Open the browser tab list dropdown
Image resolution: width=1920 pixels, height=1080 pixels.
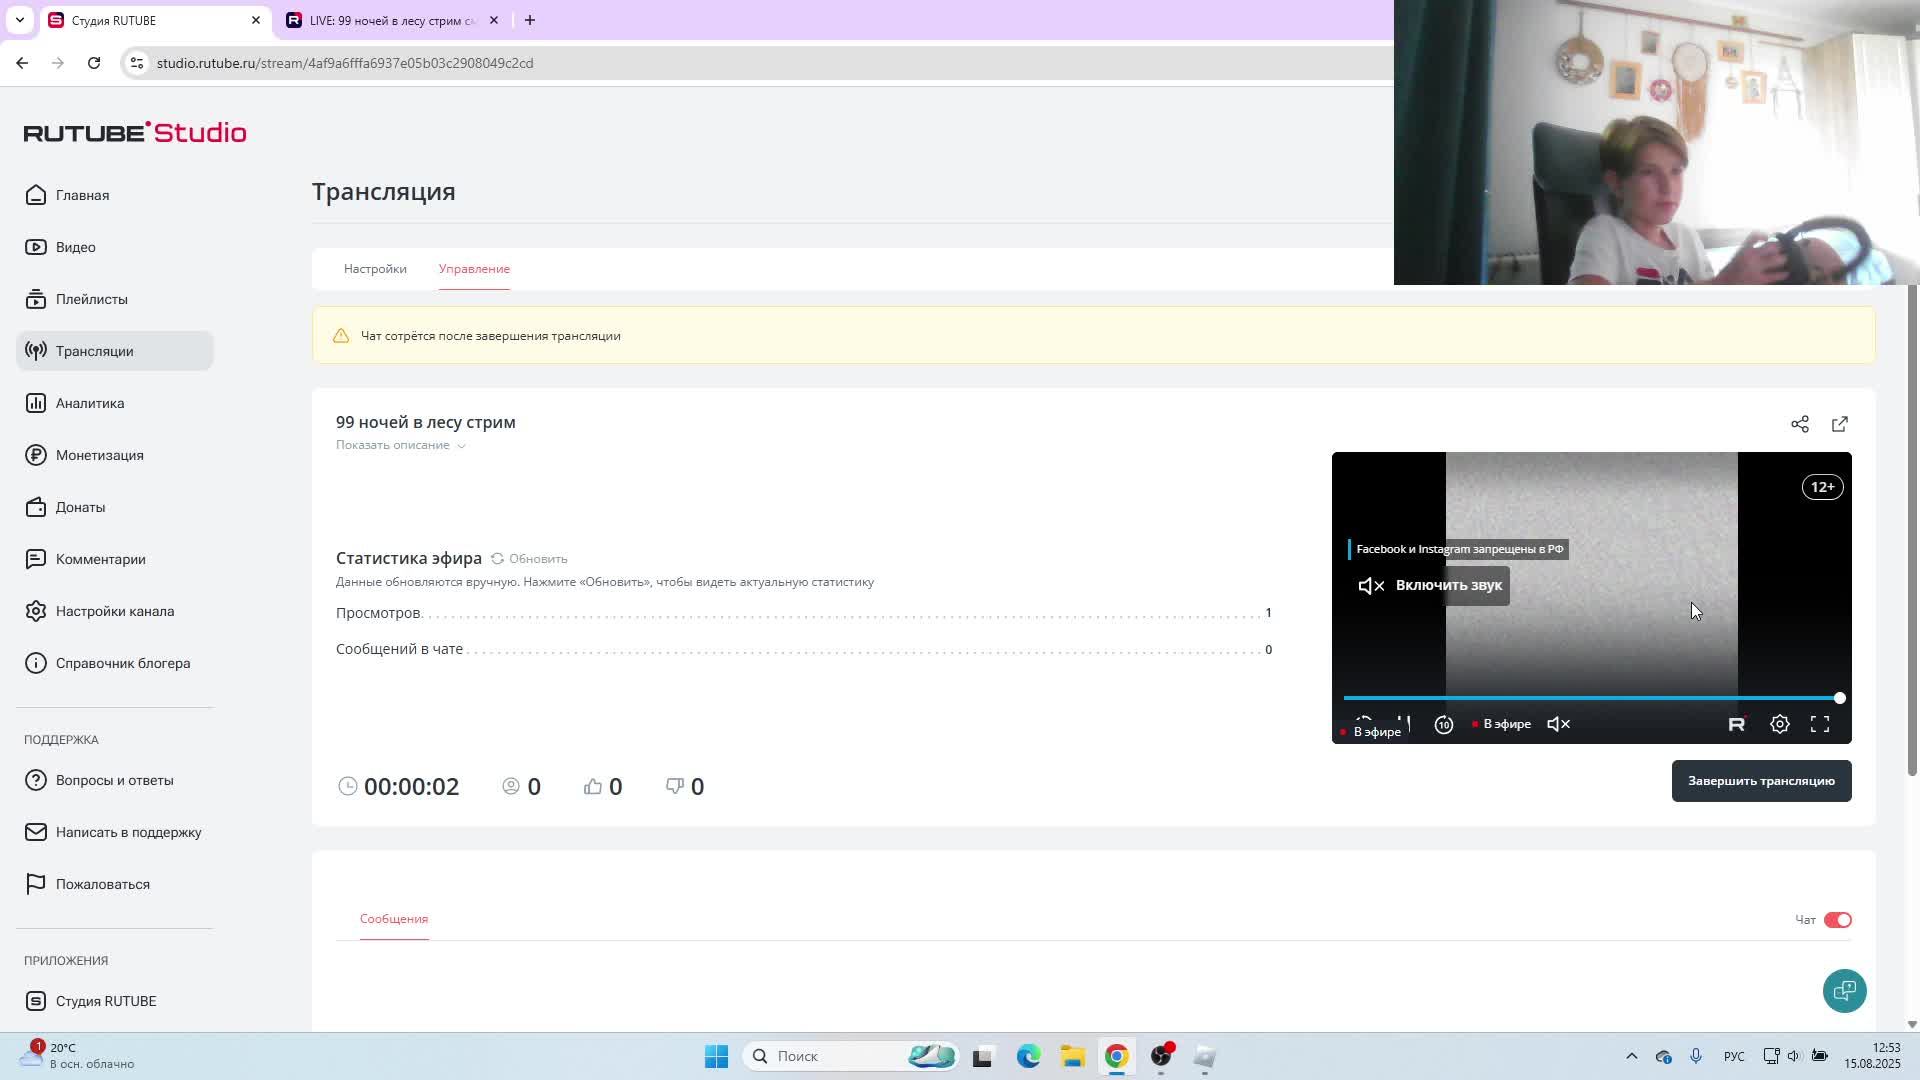(x=19, y=20)
